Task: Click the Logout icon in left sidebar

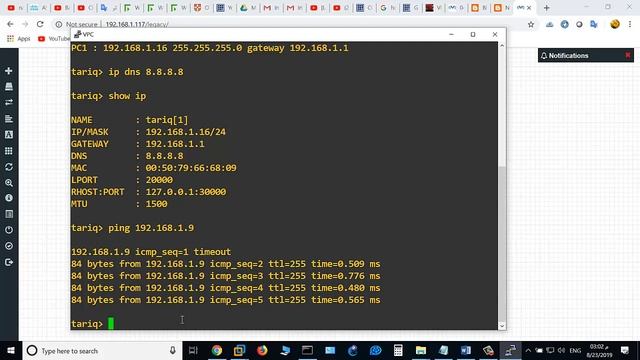Action: (9, 262)
